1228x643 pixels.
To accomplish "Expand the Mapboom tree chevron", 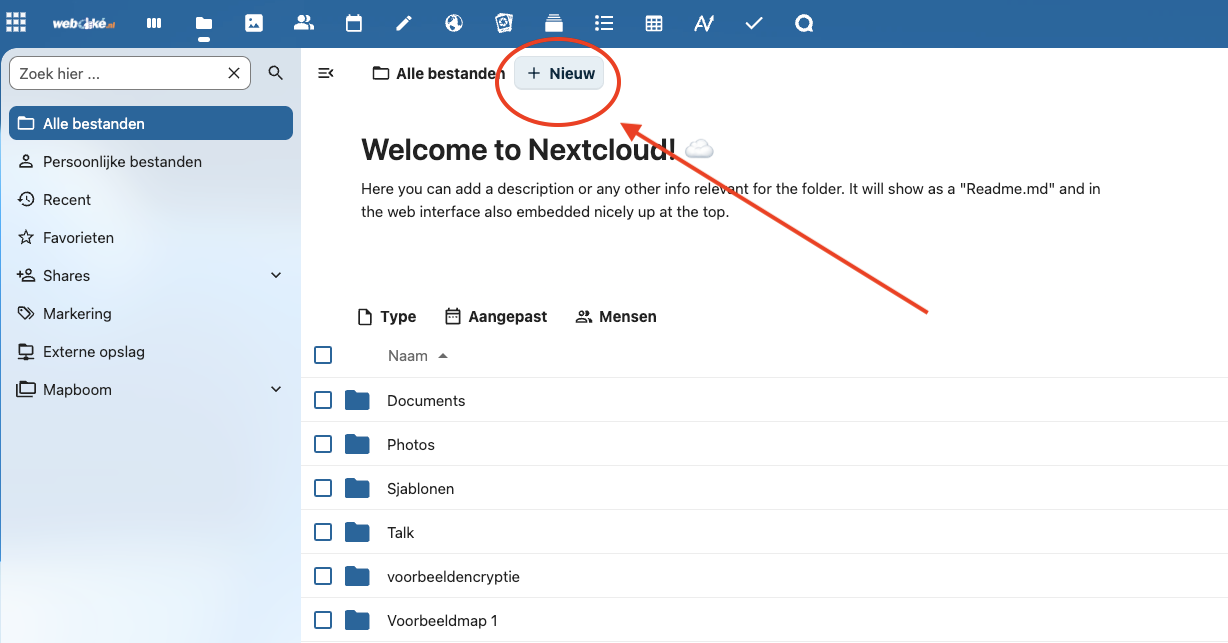I will (x=277, y=390).
